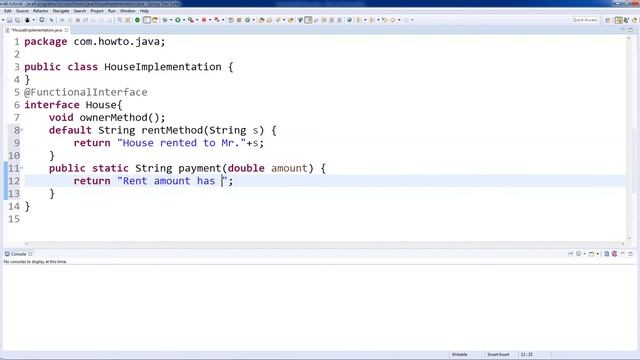Switch to the Debug perspective icon
The width and height of the screenshot is (640, 360).
[x=626, y=20]
